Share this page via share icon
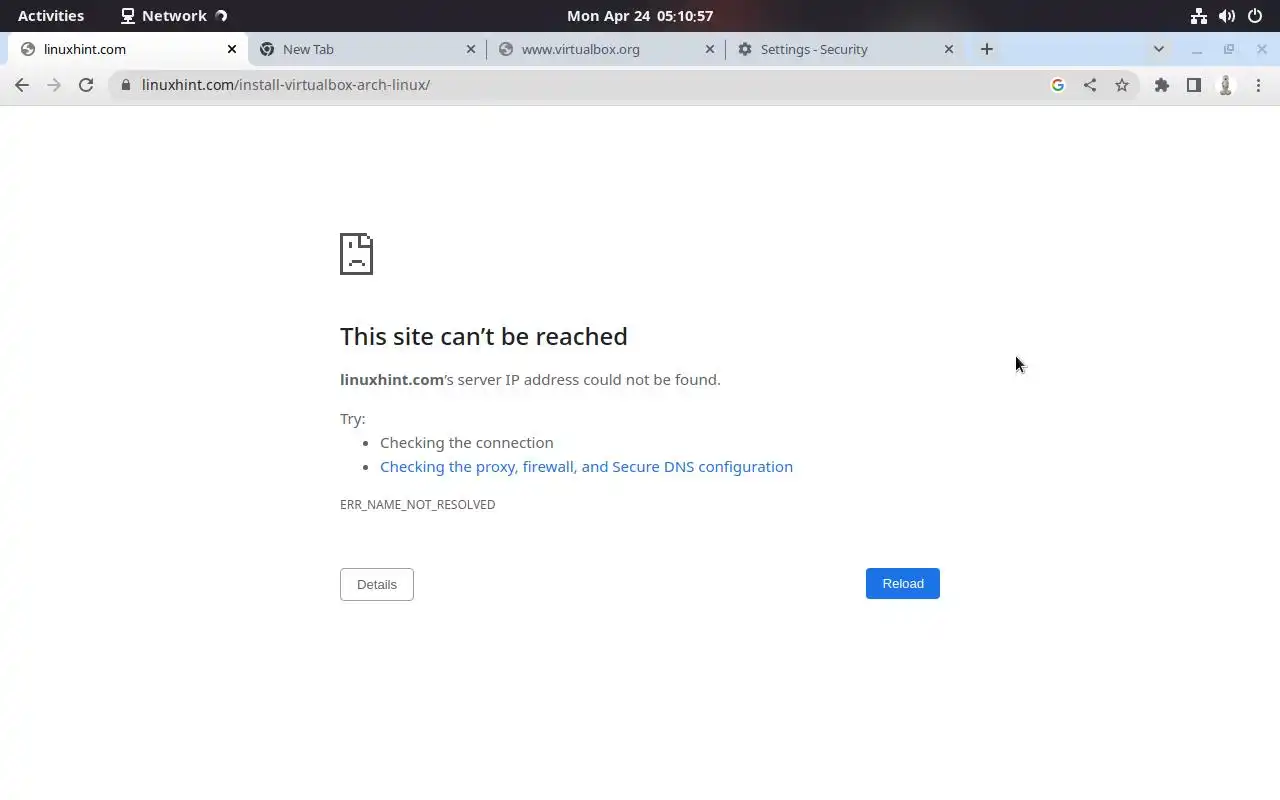 (x=1090, y=85)
